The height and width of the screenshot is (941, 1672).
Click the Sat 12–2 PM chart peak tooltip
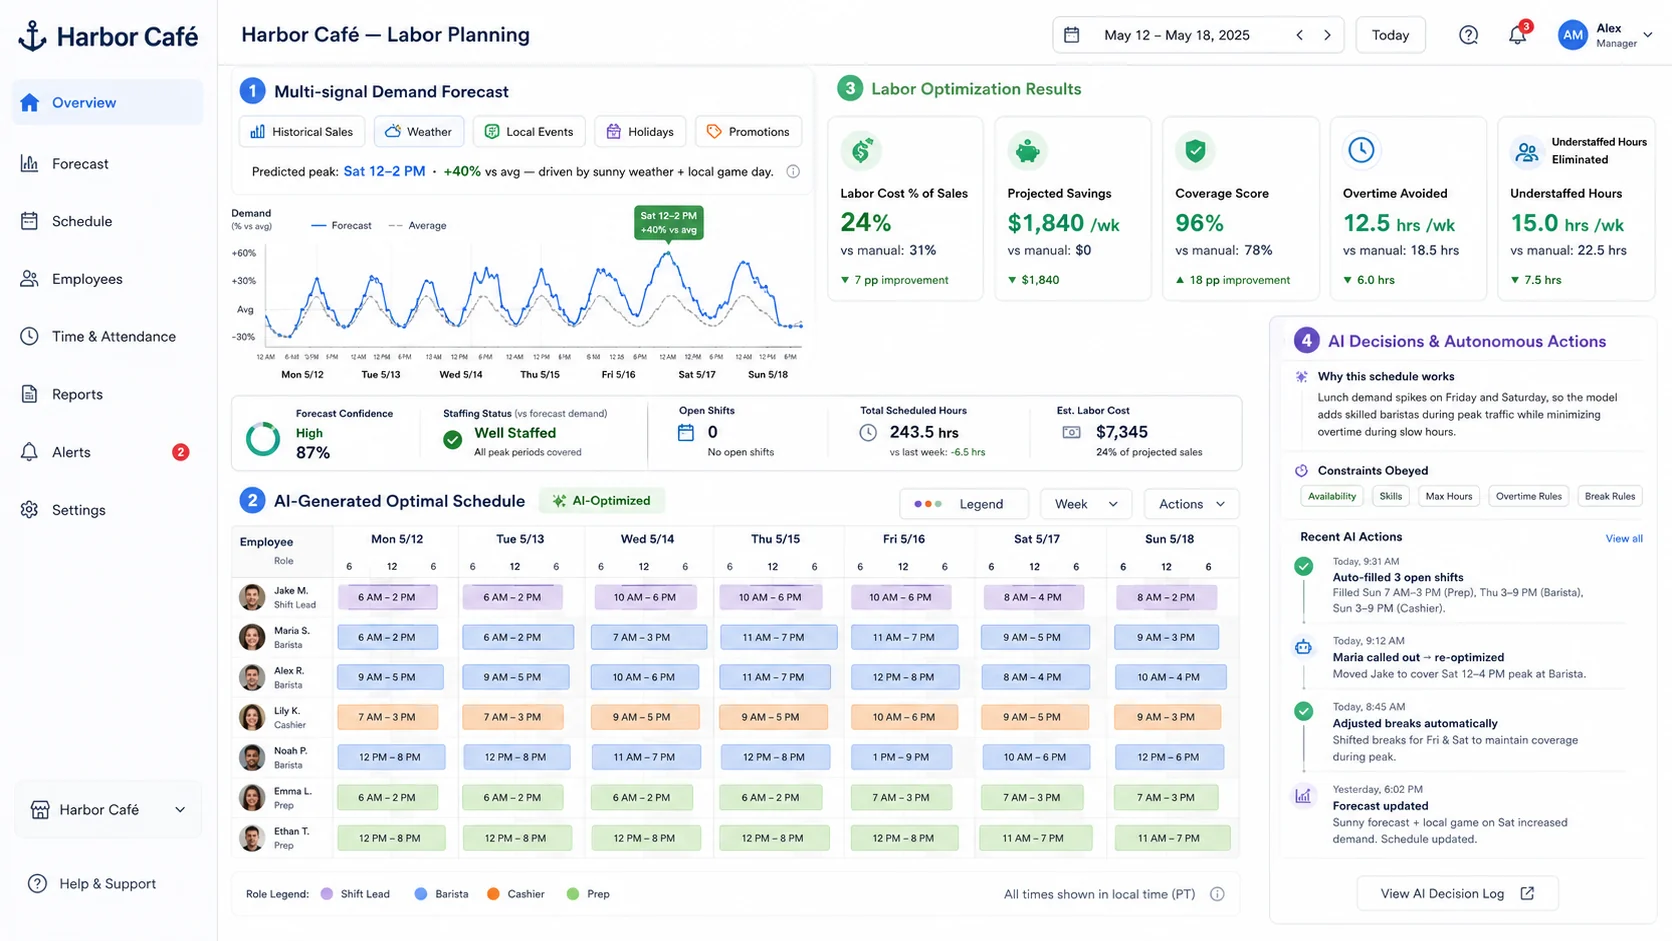point(668,222)
